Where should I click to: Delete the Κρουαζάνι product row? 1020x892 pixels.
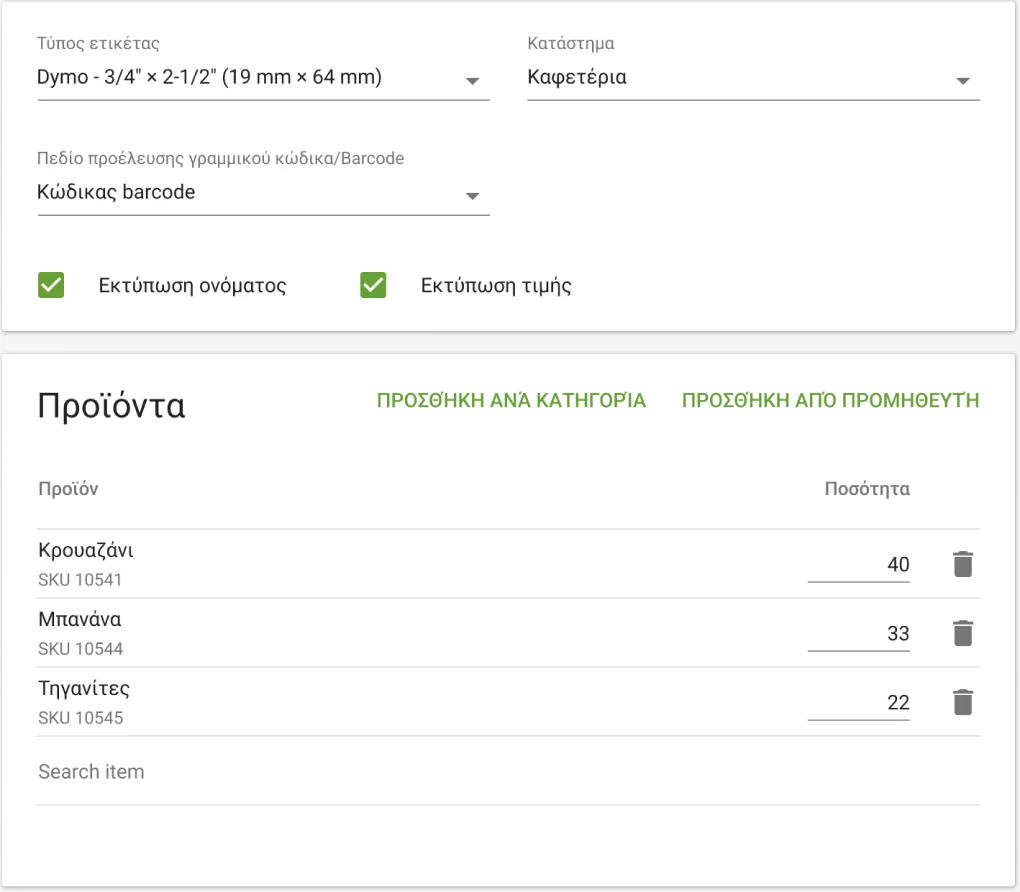[x=962, y=564]
